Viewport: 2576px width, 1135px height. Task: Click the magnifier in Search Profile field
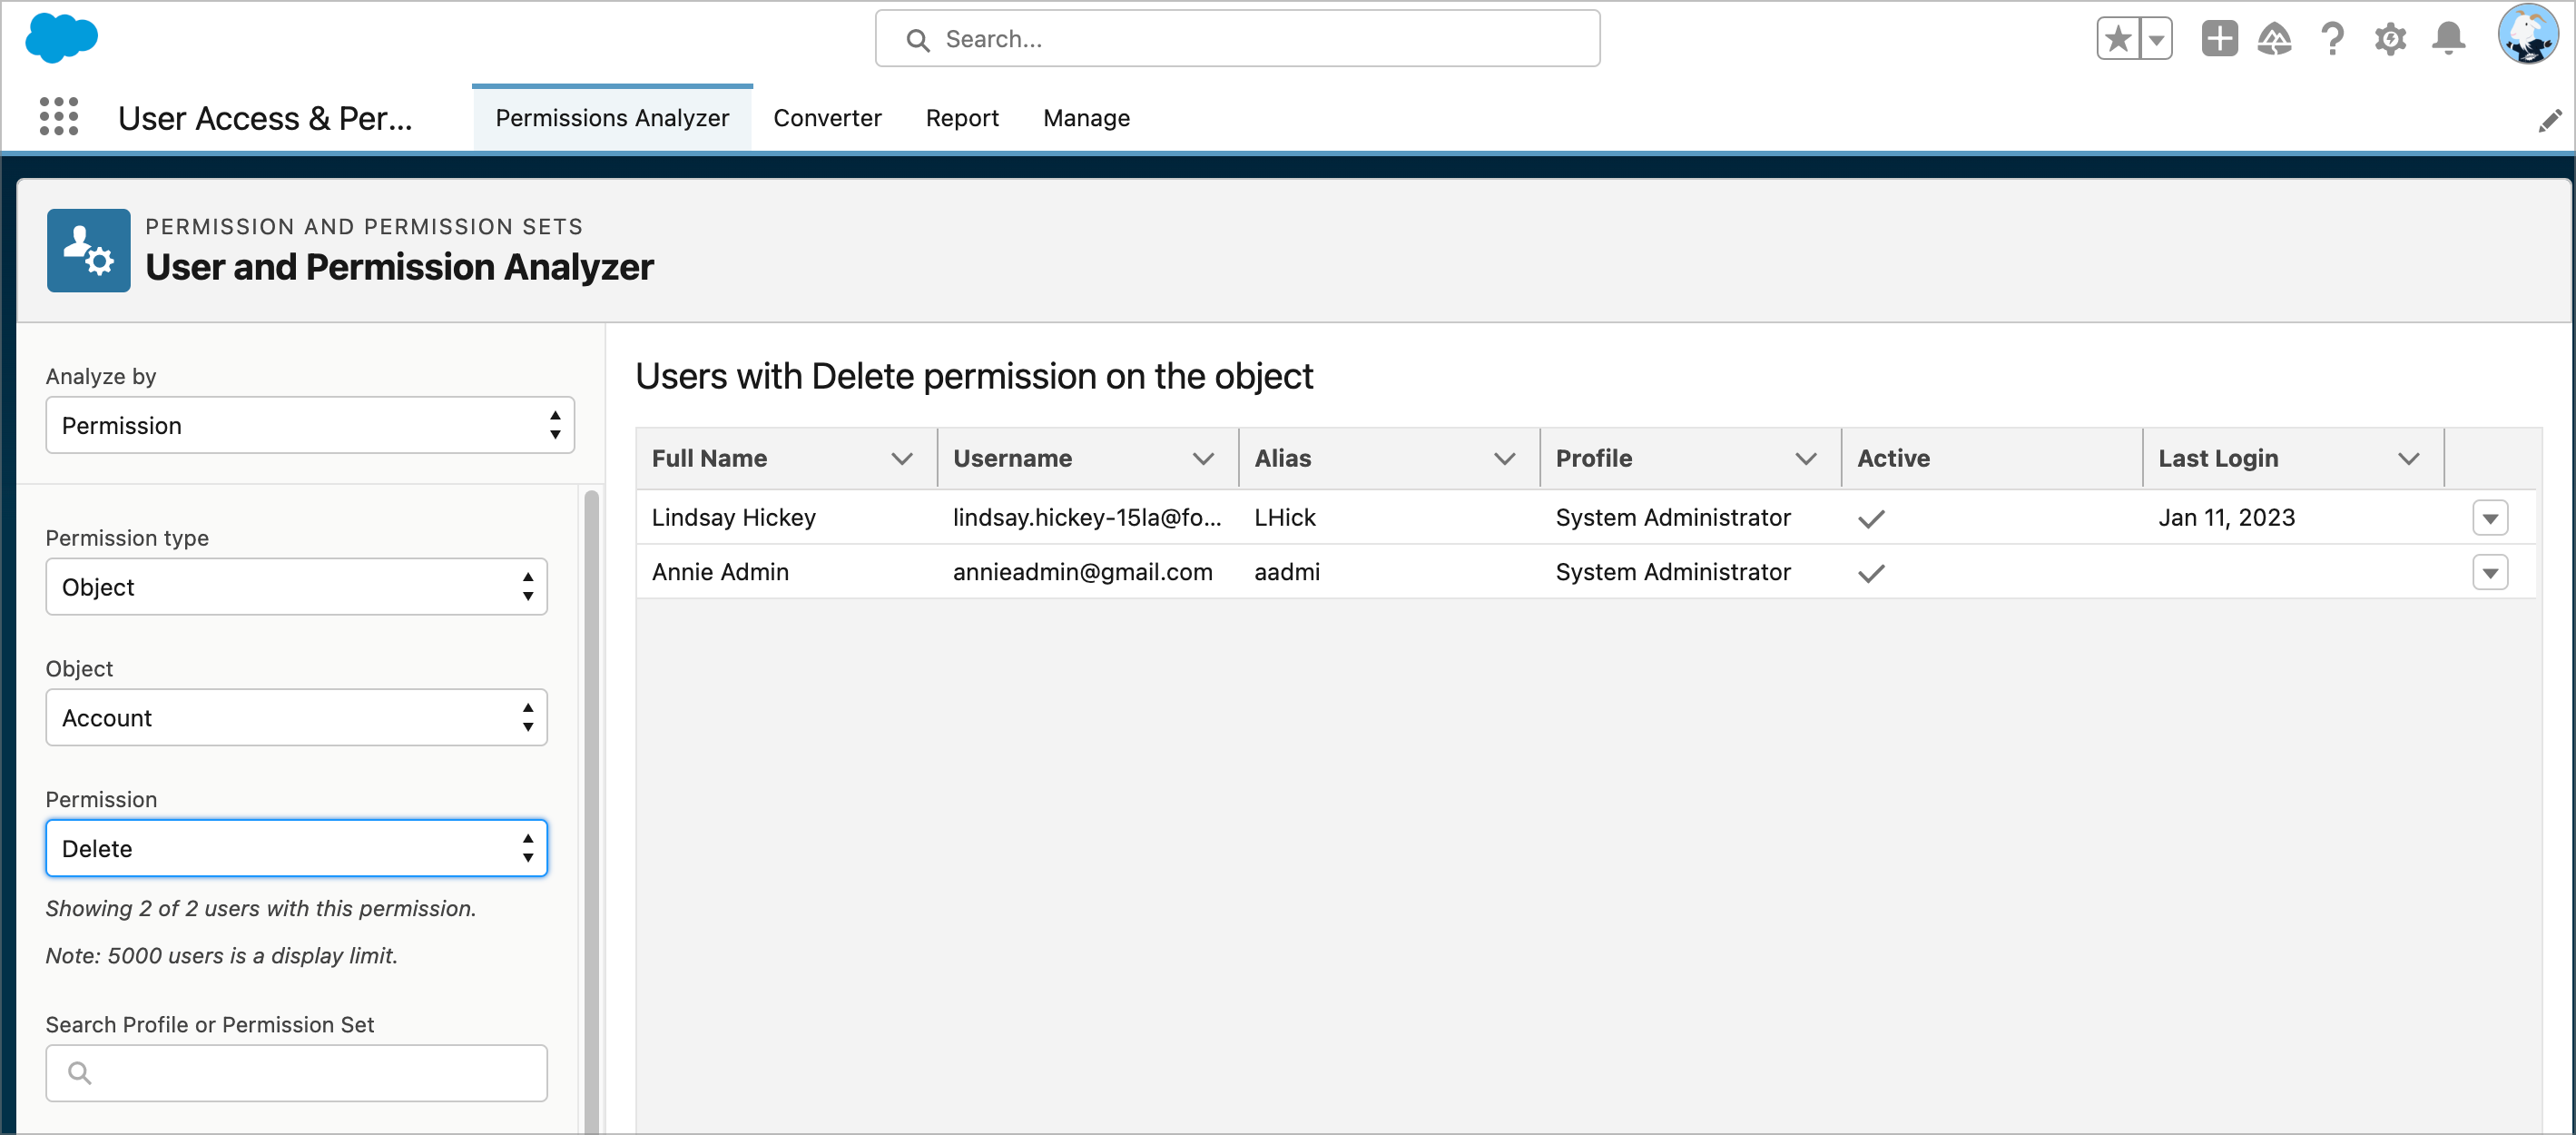[x=80, y=1073]
